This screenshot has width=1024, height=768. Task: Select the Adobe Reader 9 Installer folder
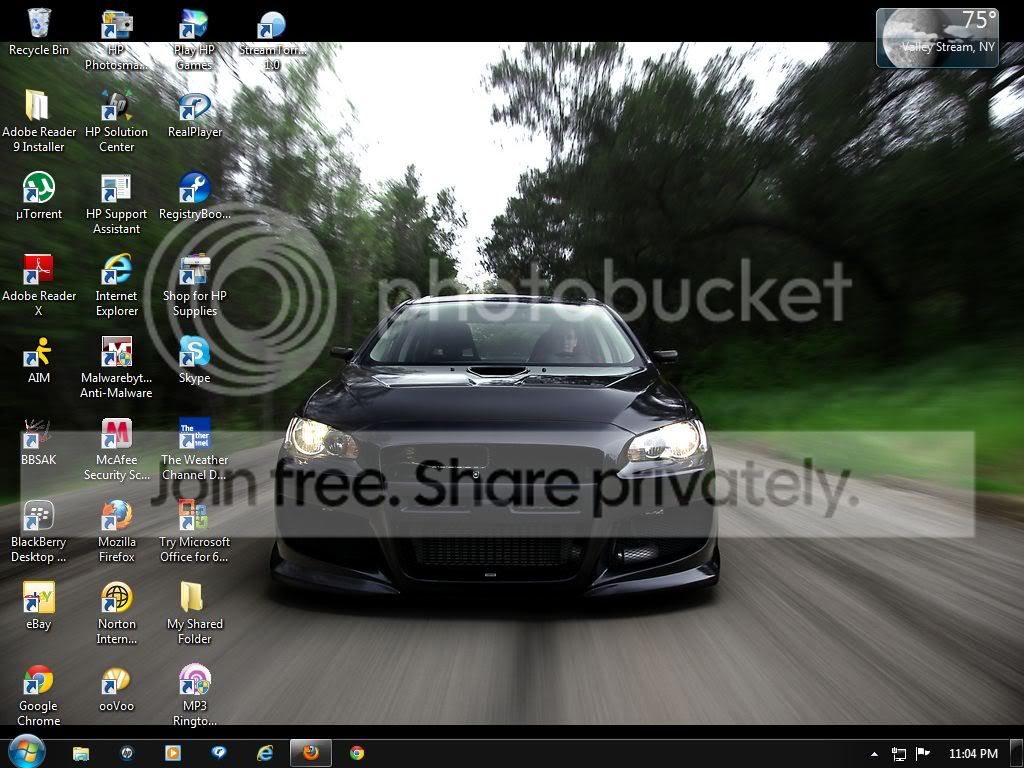click(x=39, y=121)
